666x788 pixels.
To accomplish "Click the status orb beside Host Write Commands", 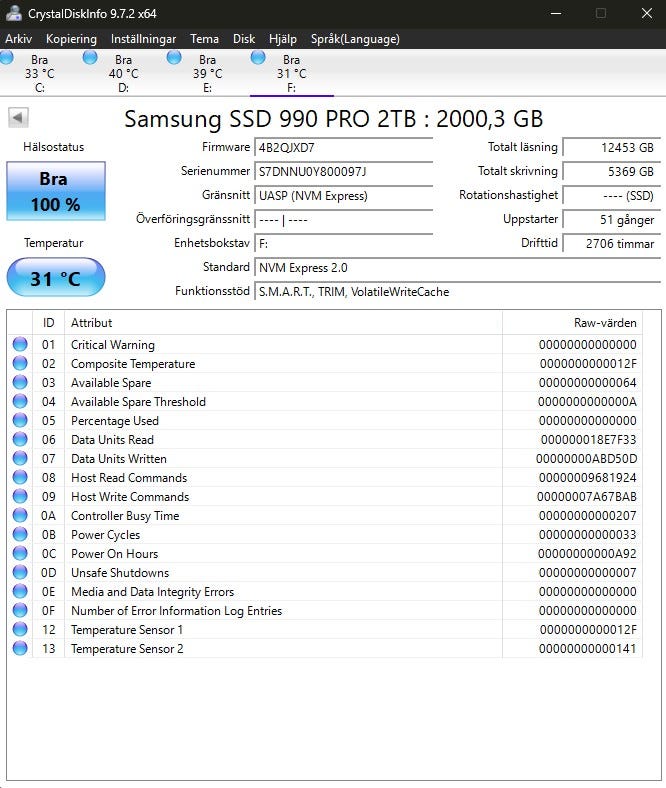I will pos(20,497).
